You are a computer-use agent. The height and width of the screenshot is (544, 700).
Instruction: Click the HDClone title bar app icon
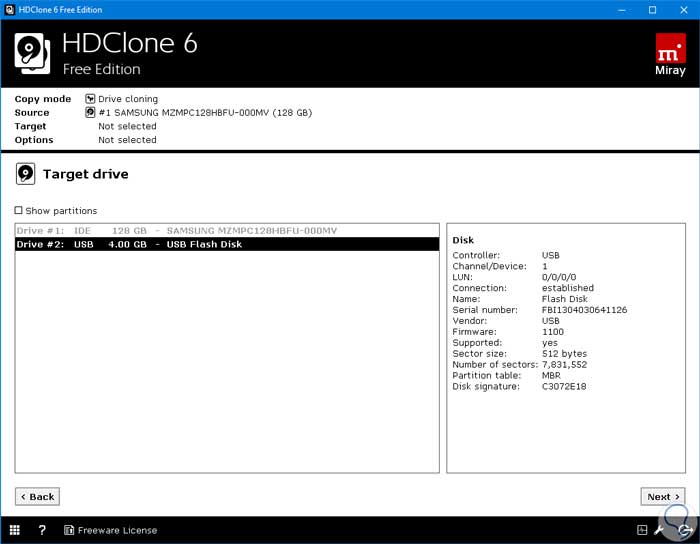[9, 9]
